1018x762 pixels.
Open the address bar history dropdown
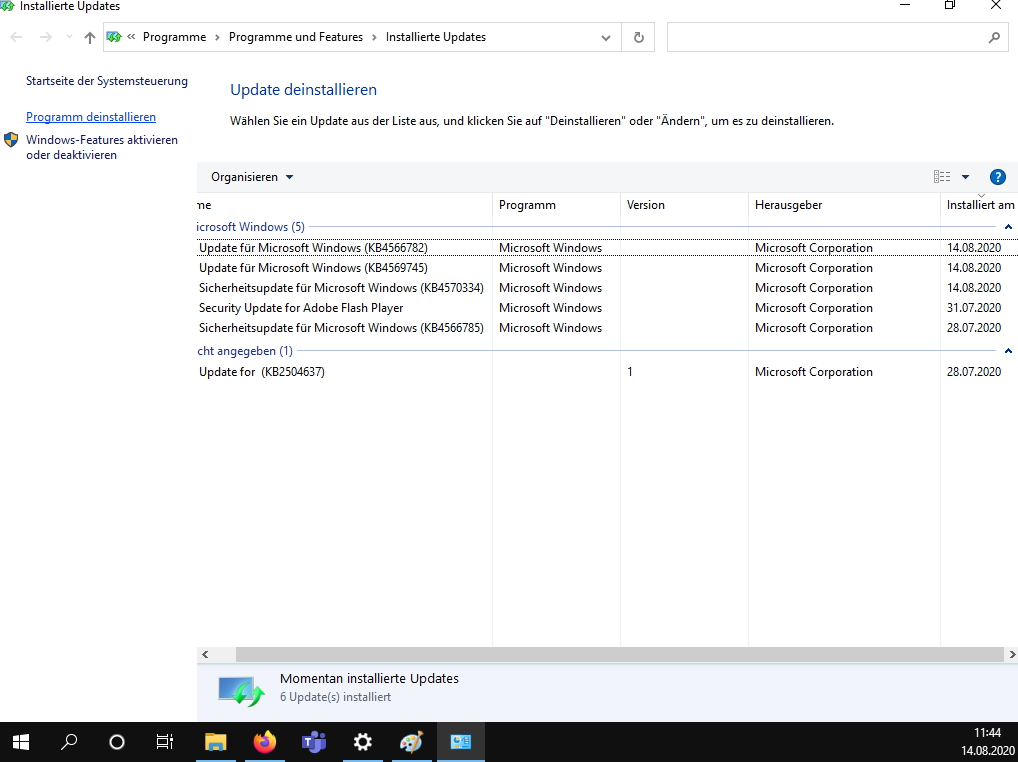coord(606,38)
